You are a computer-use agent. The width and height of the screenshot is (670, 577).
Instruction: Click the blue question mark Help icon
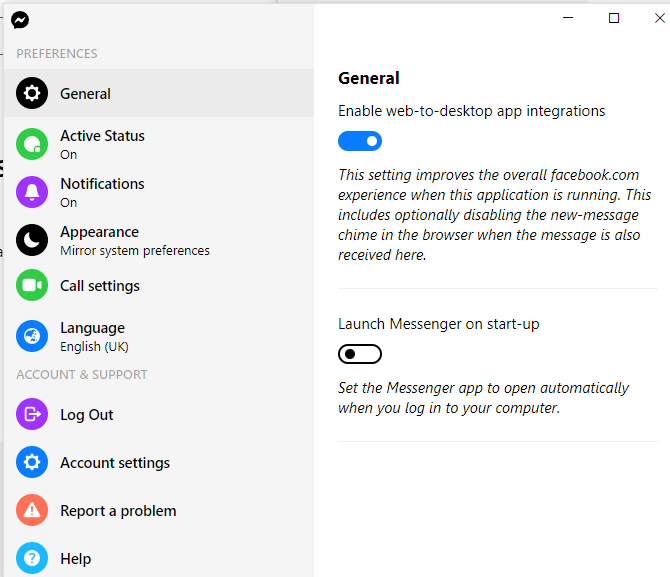(x=32, y=558)
